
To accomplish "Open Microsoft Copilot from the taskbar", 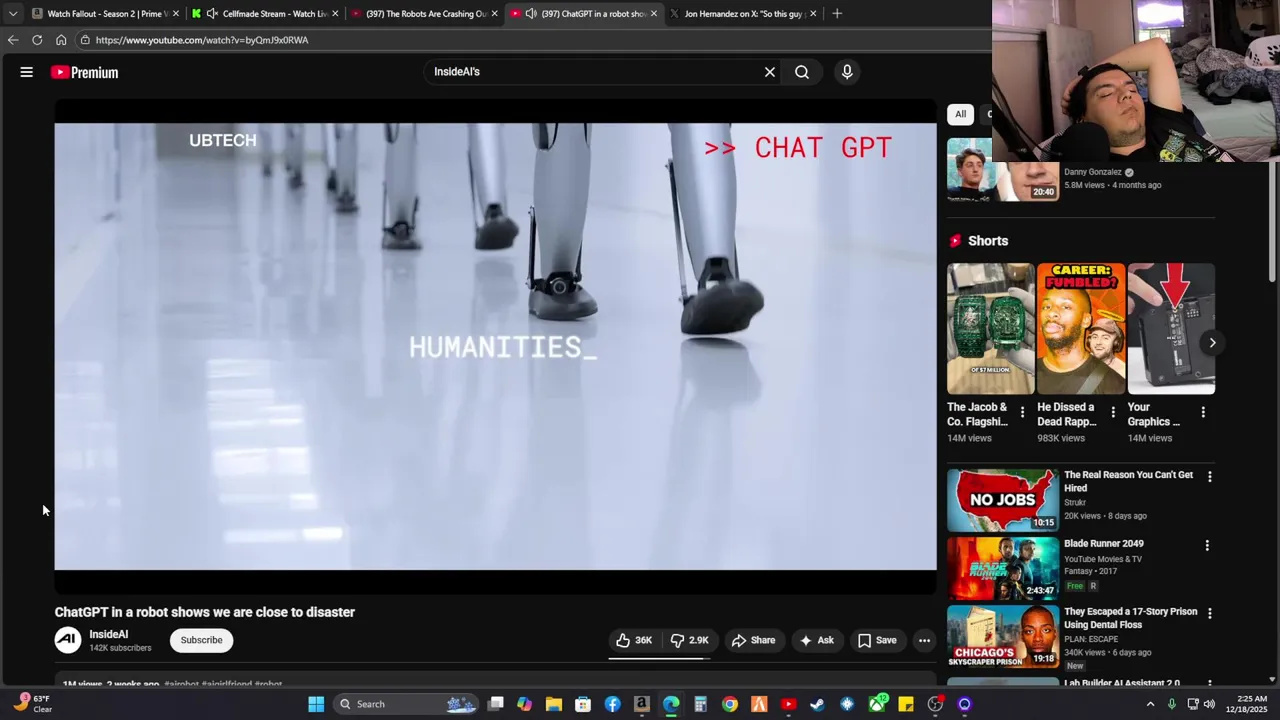I will tap(524, 704).
